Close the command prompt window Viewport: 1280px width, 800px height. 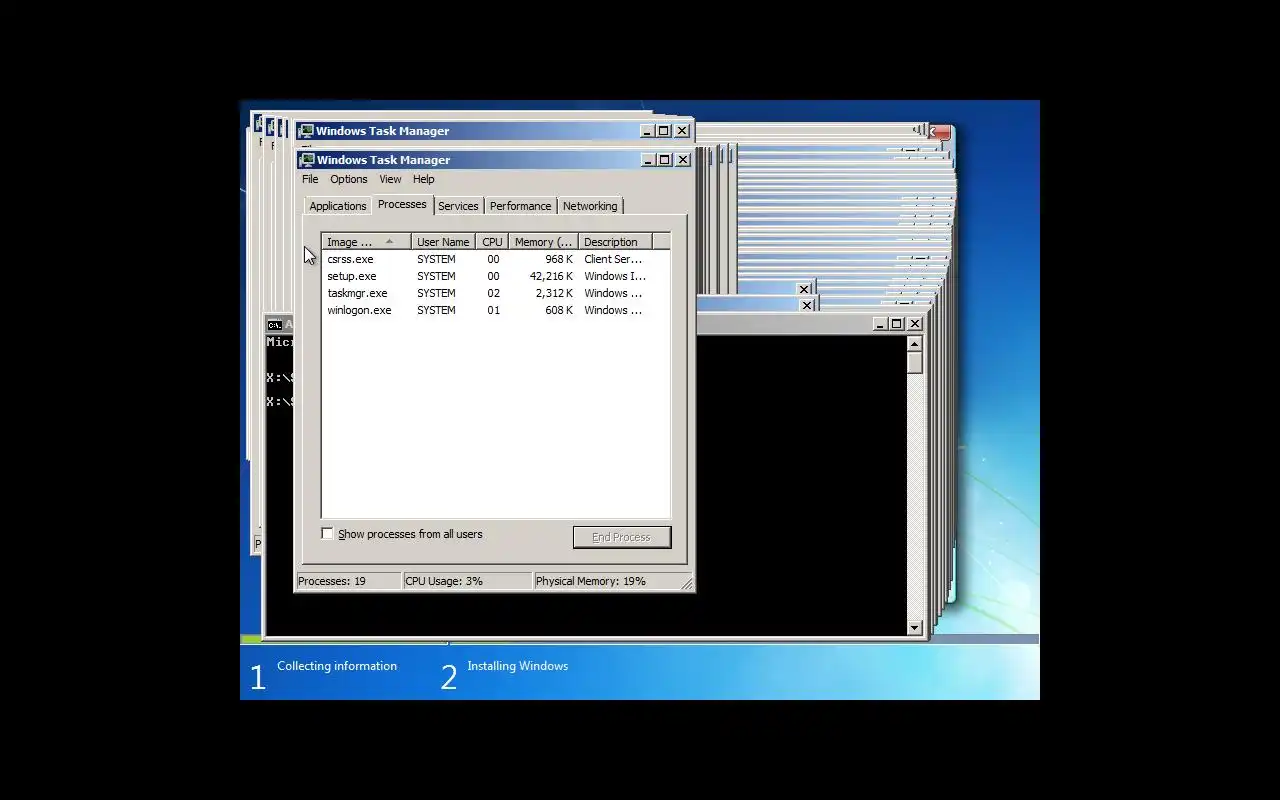[915, 324]
